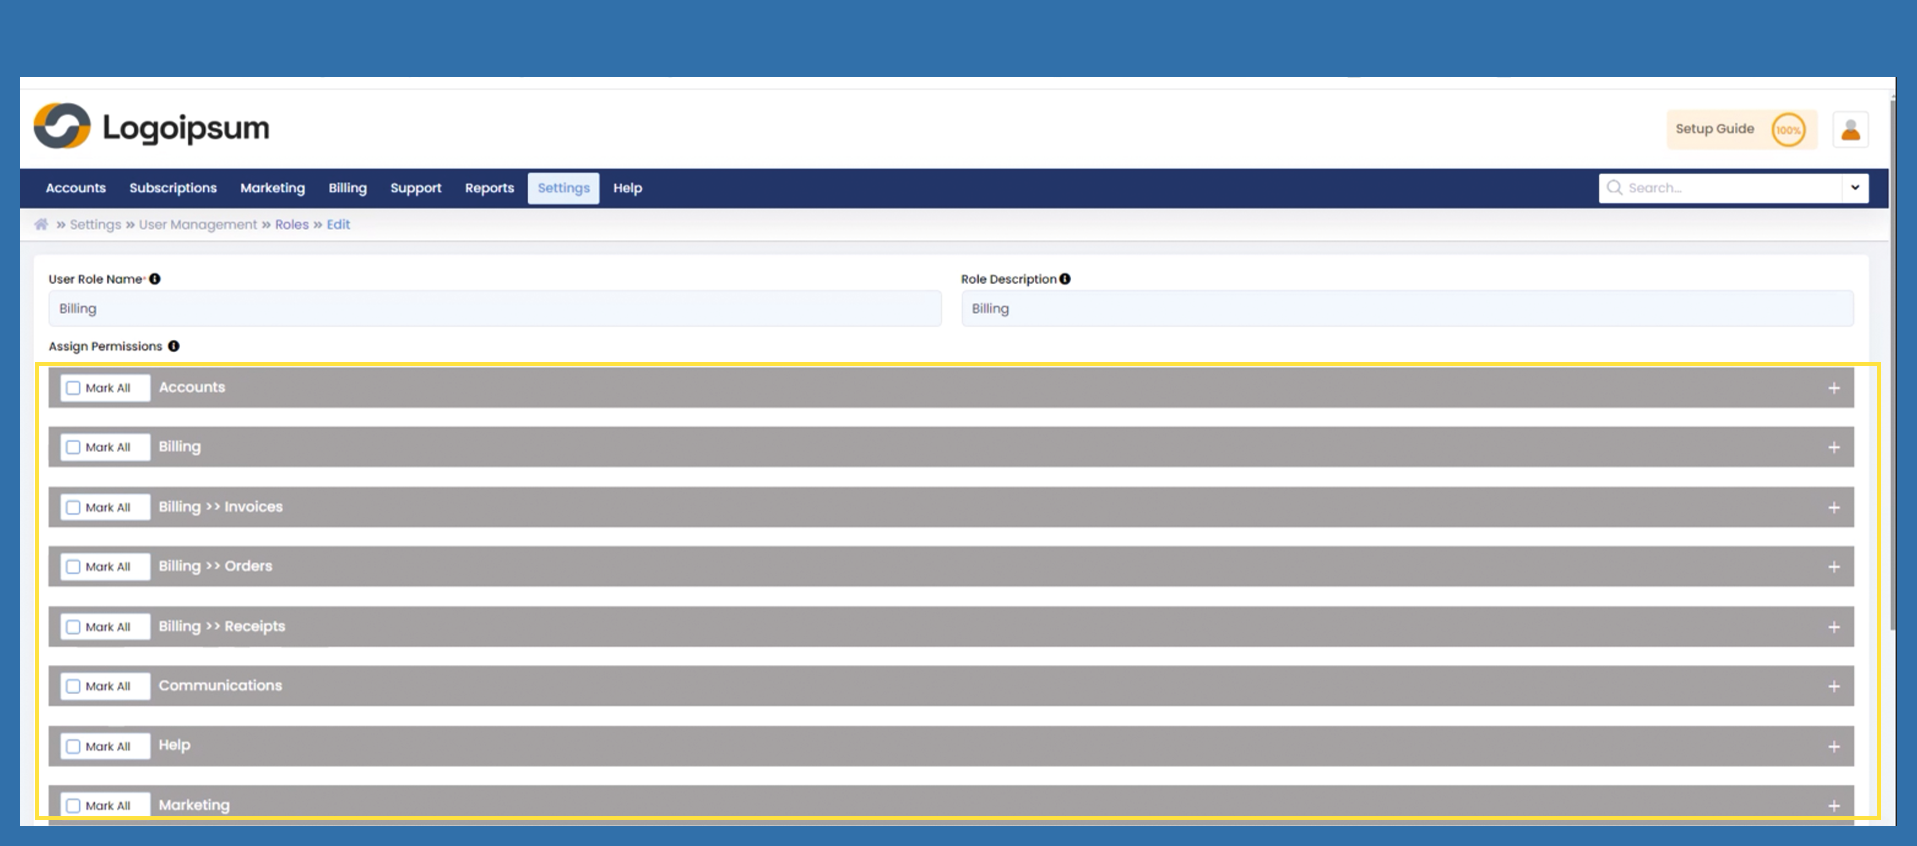The image size is (1917, 846).
Task: Click the Assign Permissions info icon
Action: 174,346
